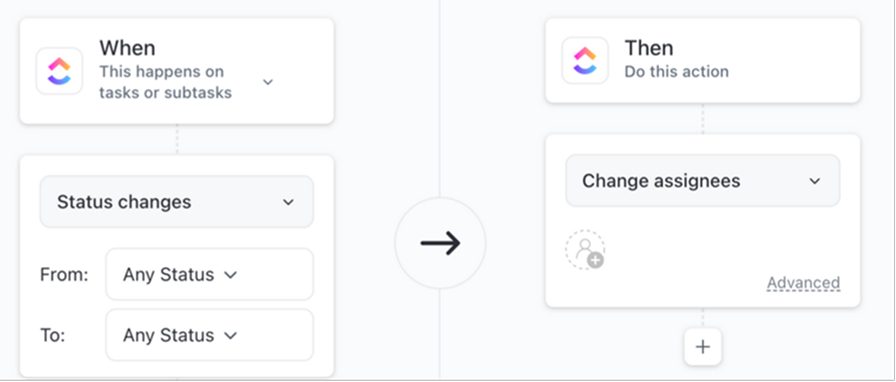Click the 'From:' label in trigger card

coord(64,275)
